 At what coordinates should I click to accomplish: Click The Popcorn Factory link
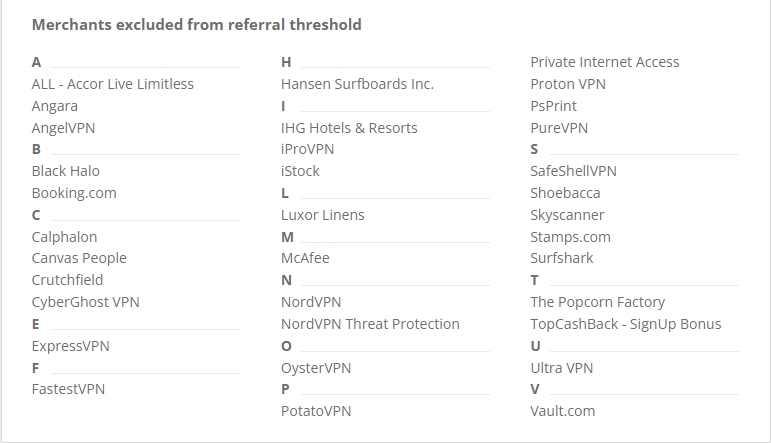[x=597, y=302]
